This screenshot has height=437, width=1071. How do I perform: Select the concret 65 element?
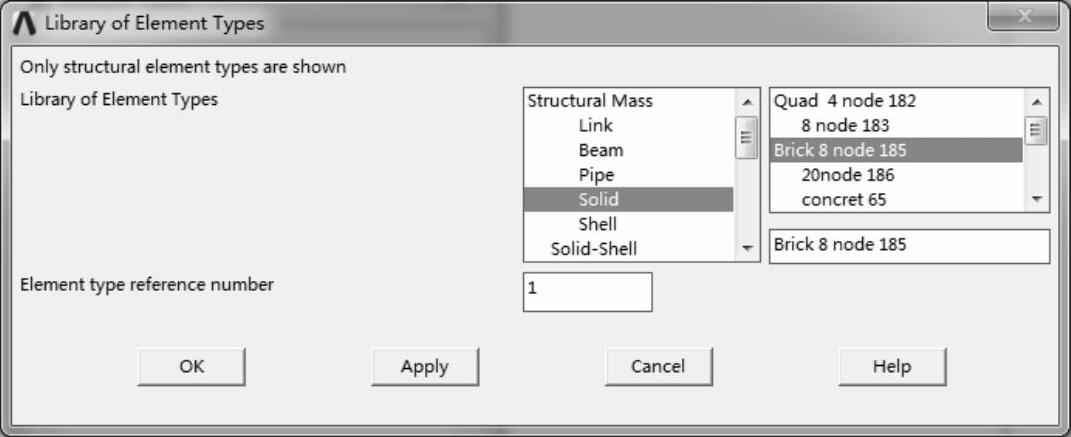pyautogui.click(x=843, y=200)
